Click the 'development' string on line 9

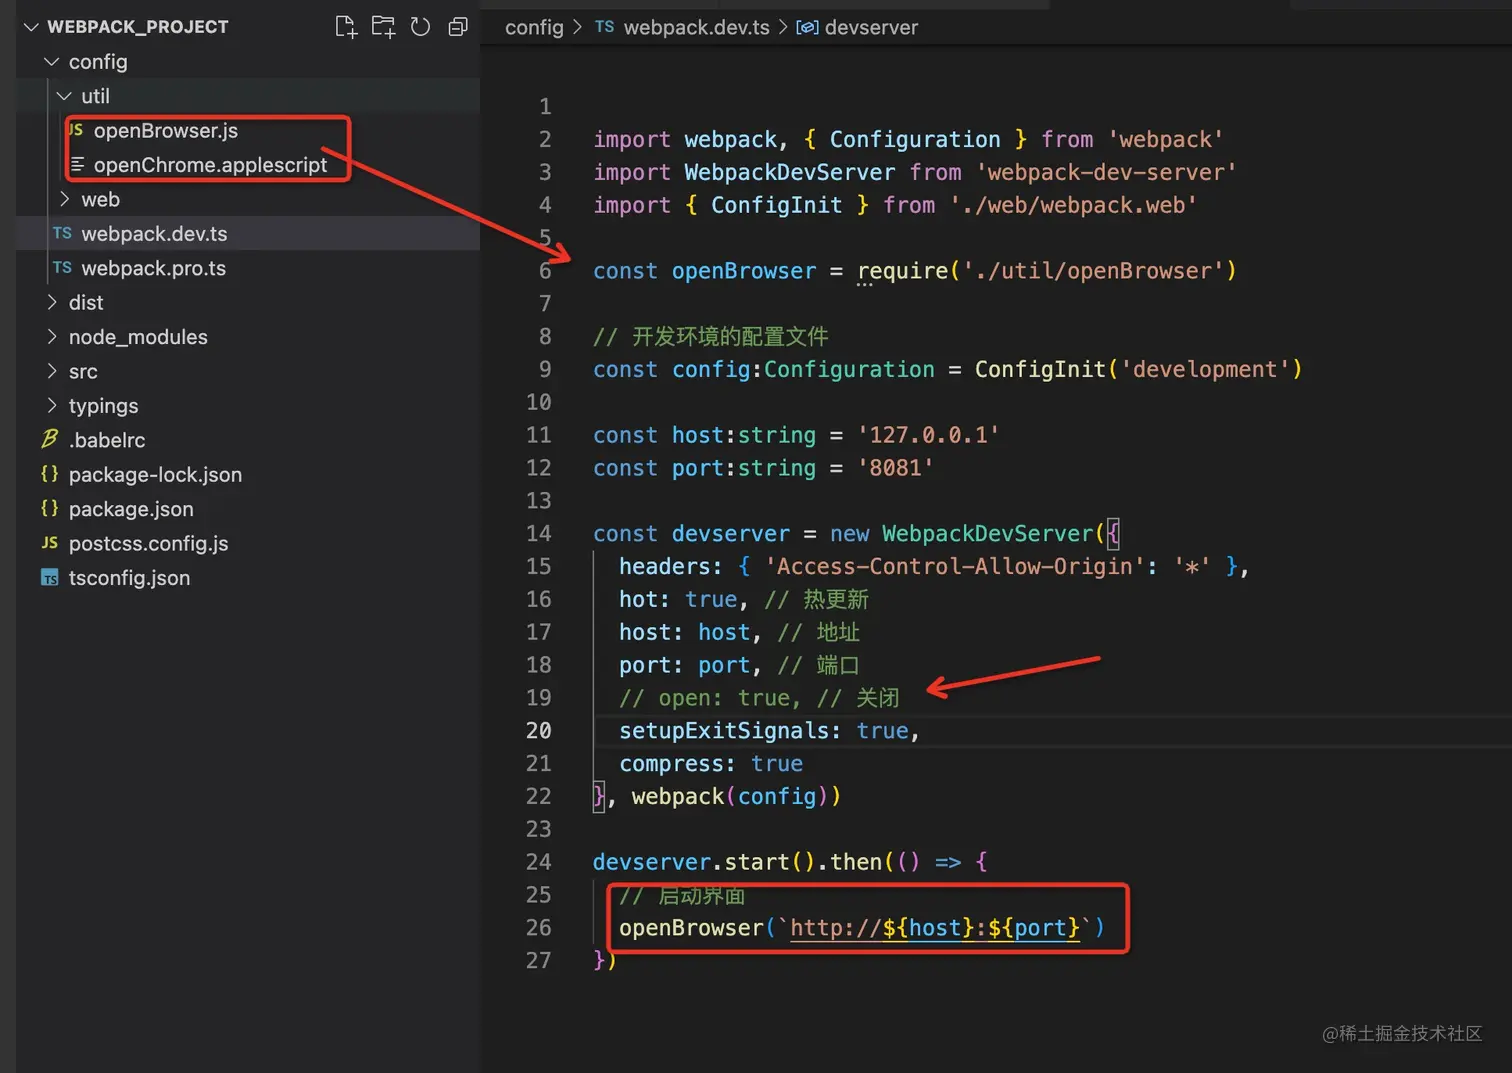(x=1204, y=370)
